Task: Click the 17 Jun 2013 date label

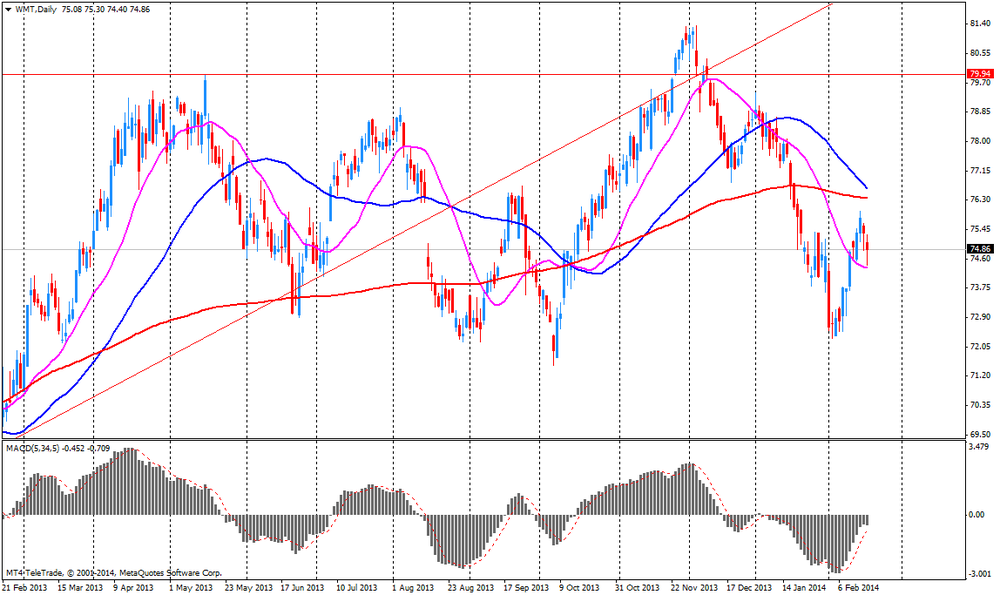Action: pos(302,587)
